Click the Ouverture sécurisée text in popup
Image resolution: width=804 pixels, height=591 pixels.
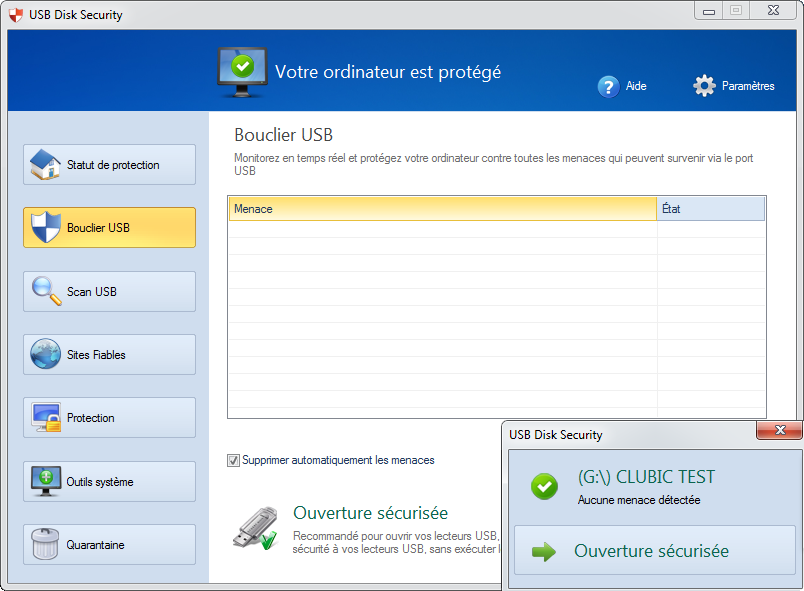651,551
